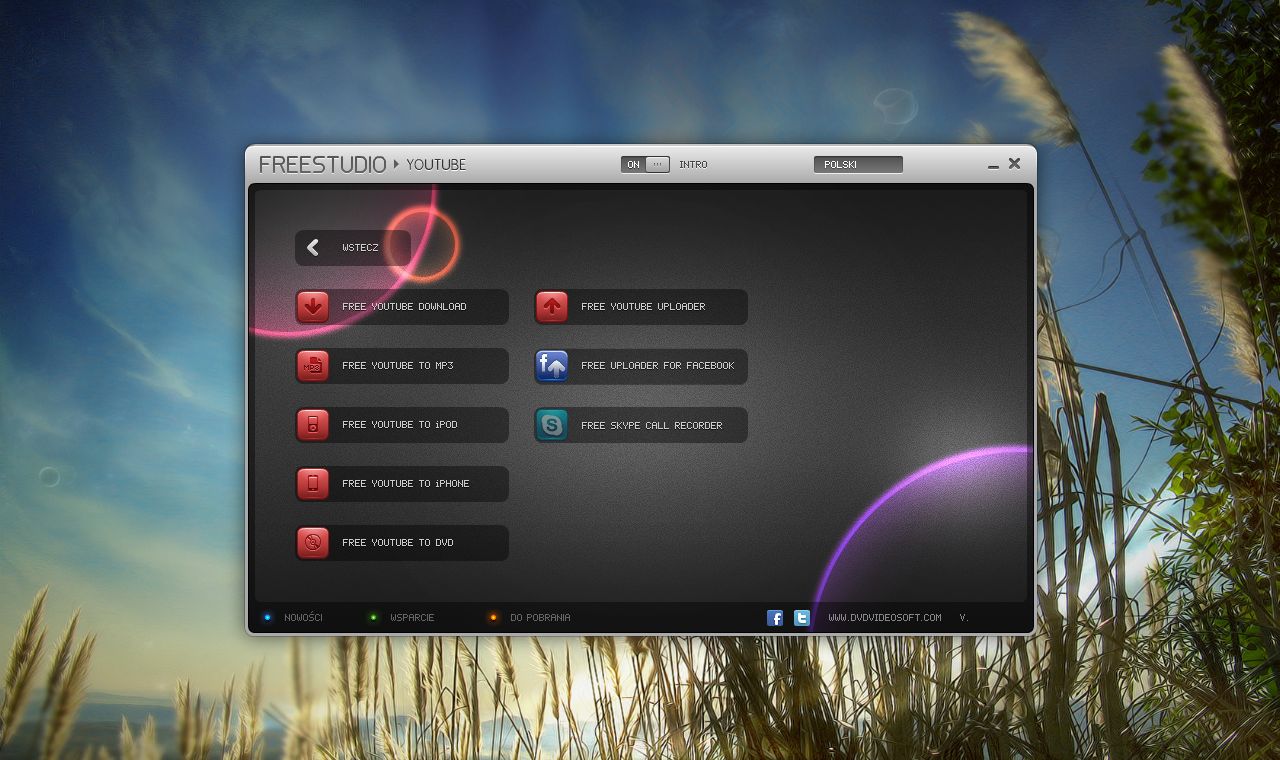This screenshot has height=760, width=1280.
Task: Click the FREESTUDIO title logo
Action: pyautogui.click(x=322, y=165)
